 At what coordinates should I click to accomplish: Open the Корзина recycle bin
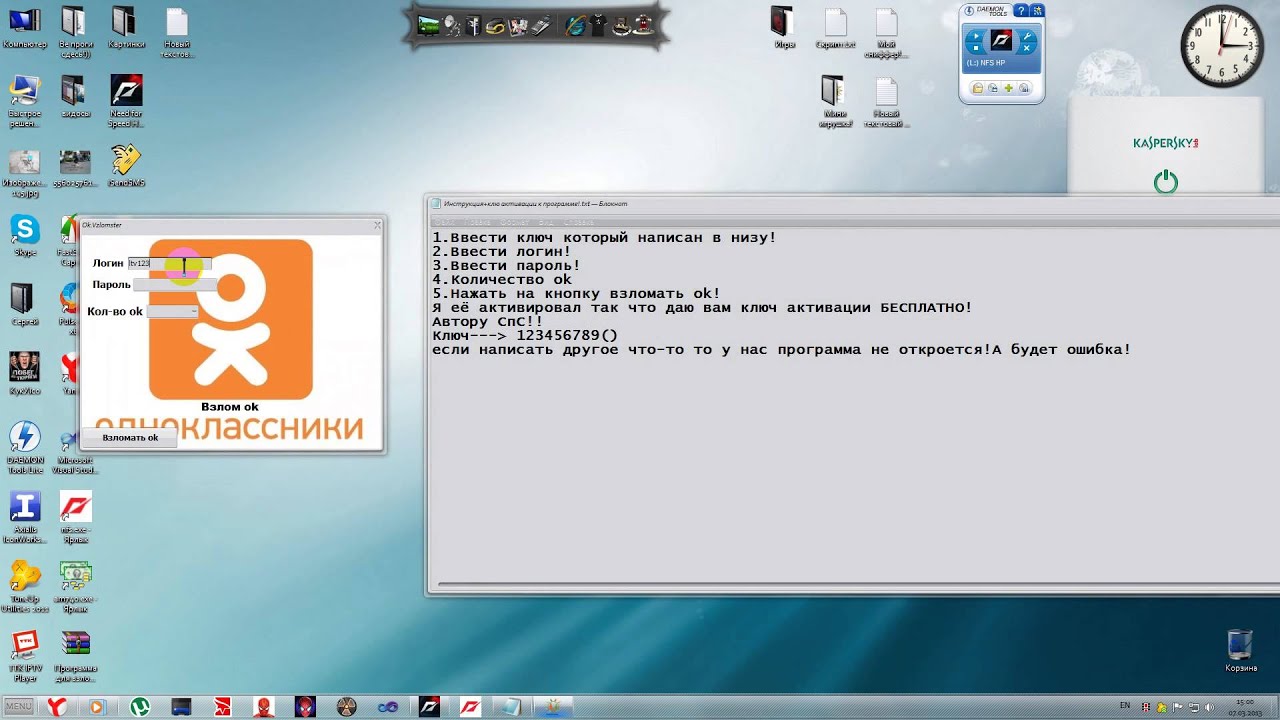(1240, 650)
